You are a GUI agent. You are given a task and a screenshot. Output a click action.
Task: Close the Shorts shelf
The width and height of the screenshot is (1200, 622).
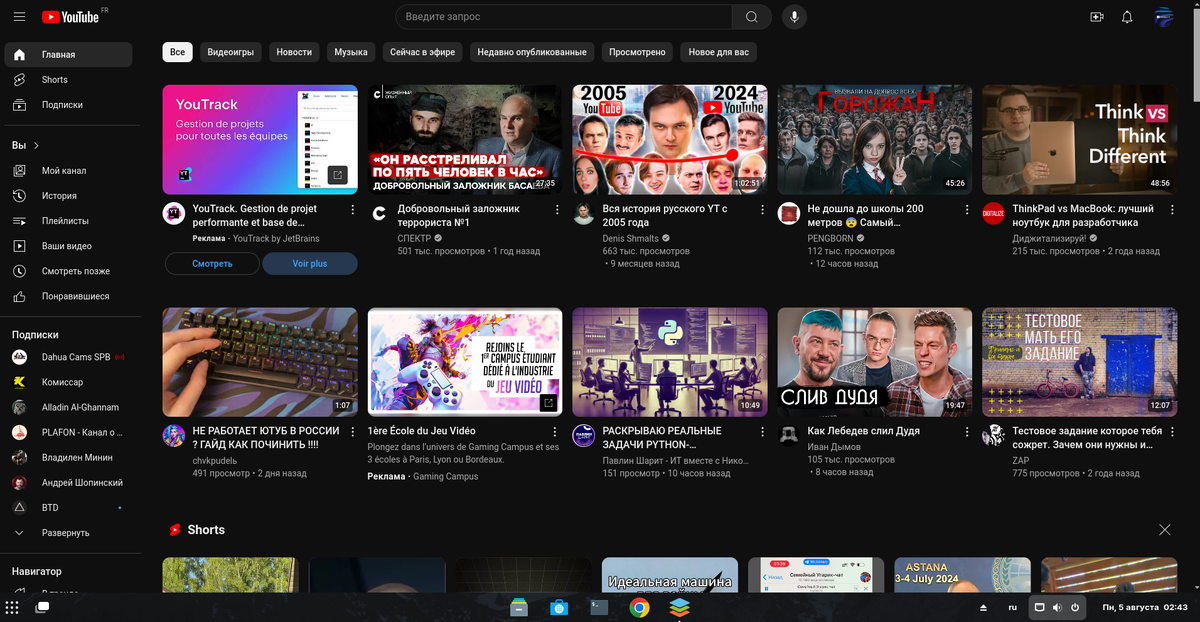click(1164, 530)
